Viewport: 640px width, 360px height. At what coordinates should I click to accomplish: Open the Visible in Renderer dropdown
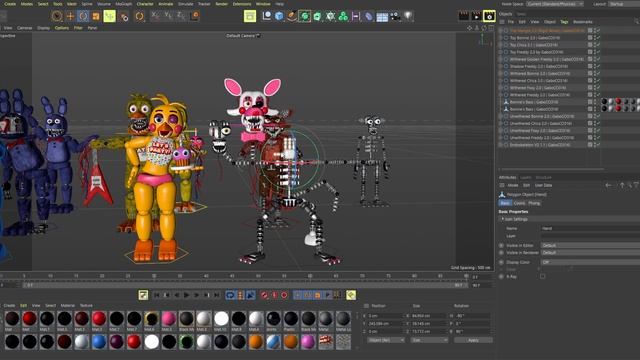point(590,253)
